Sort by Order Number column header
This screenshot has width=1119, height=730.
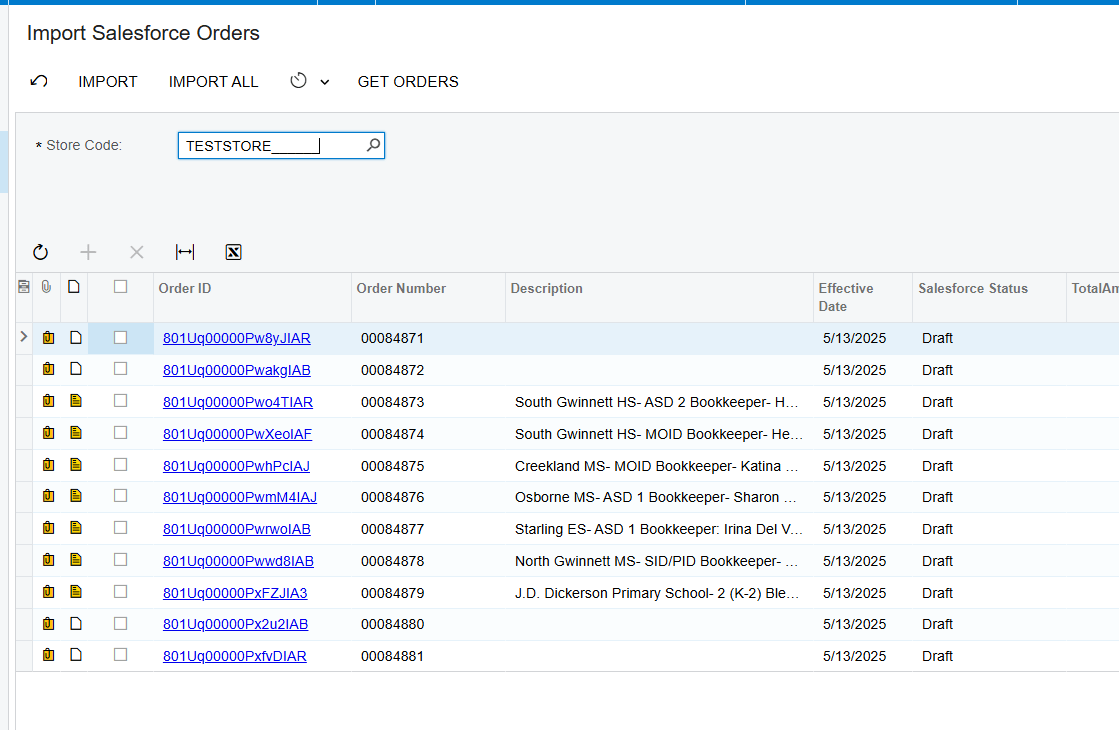point(401,288)
